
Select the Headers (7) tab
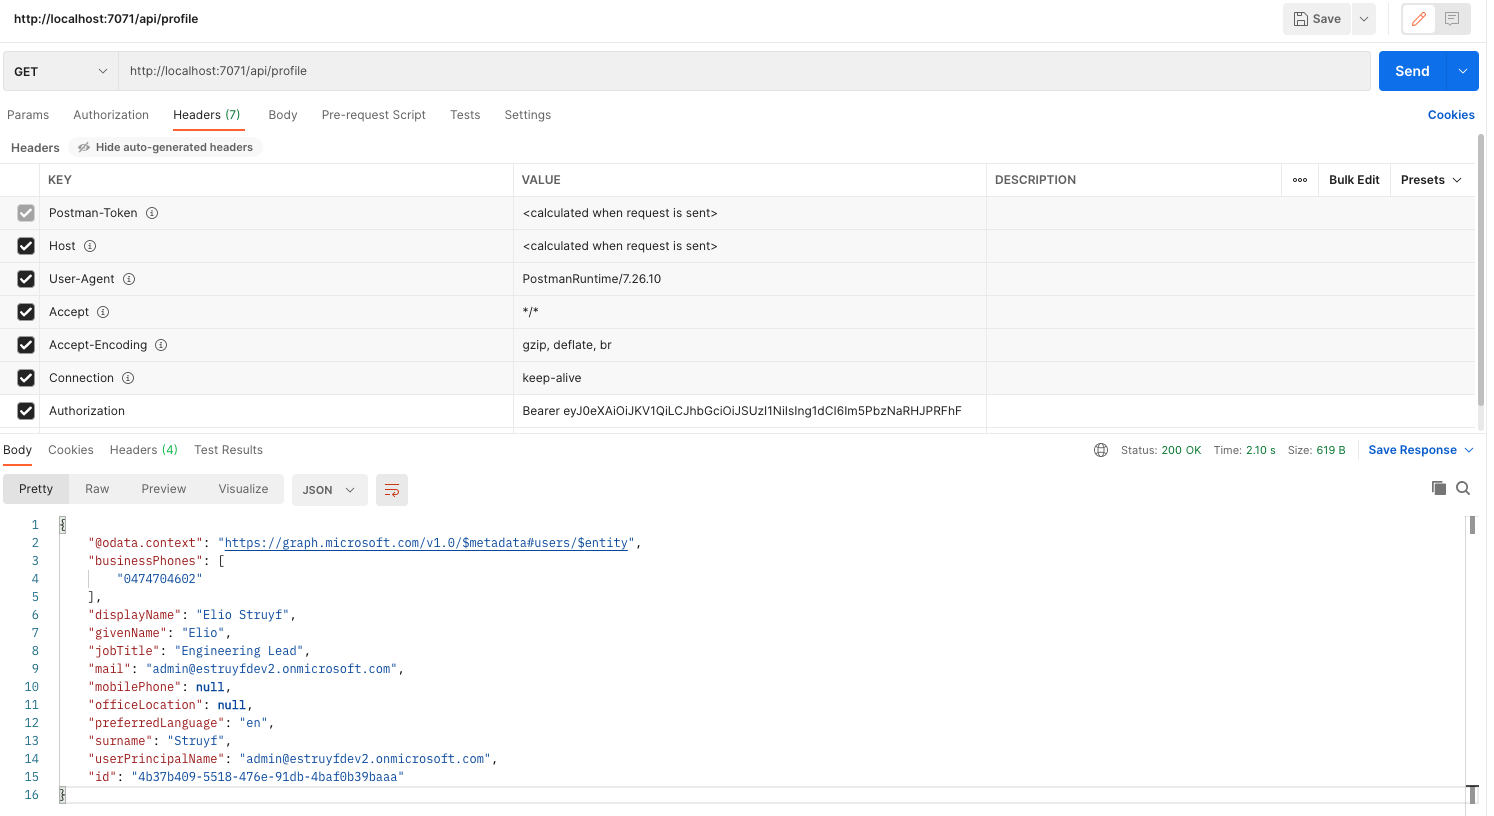tap(207, 115)
